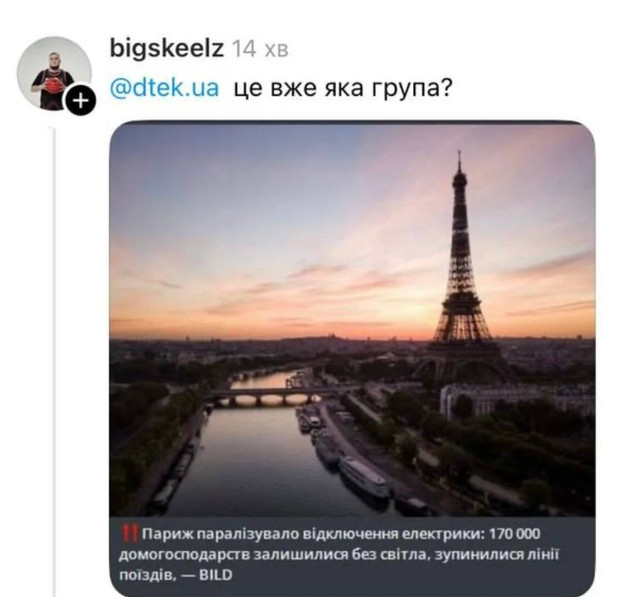
Task: Click the vertical thread line below avatar
Action: [52, 350]
